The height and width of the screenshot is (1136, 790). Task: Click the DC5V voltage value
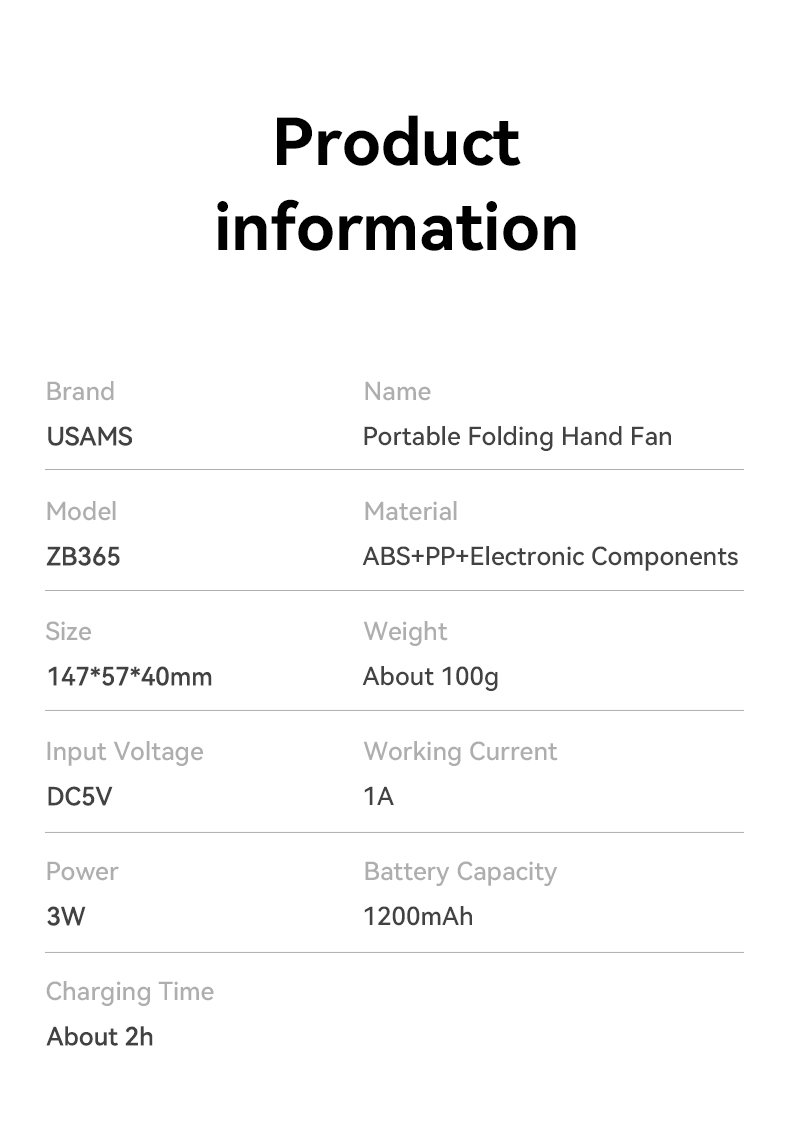coord(80,796)
